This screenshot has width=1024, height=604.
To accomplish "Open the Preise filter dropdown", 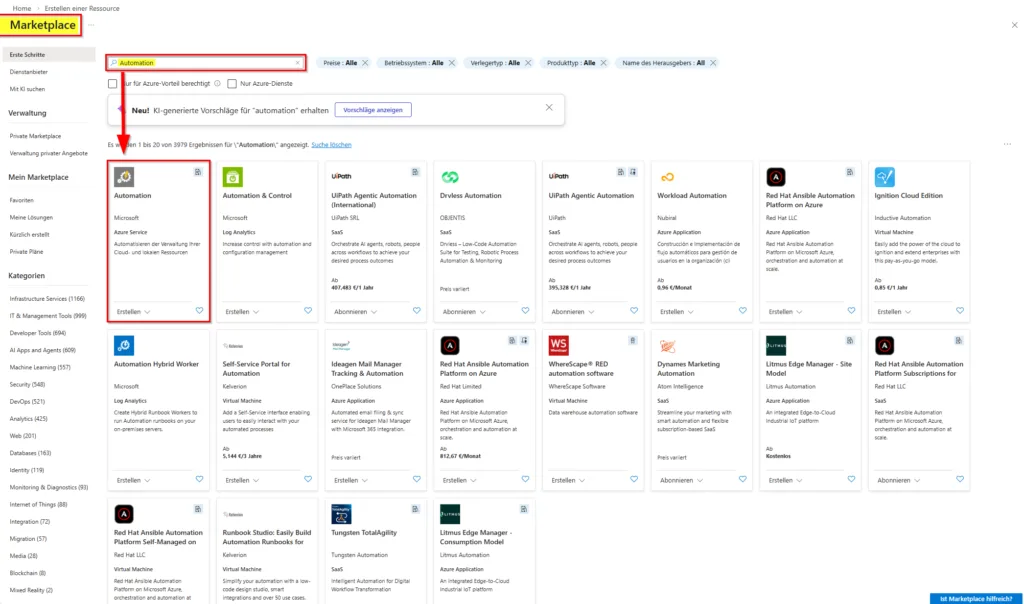I will click(340, 63).
